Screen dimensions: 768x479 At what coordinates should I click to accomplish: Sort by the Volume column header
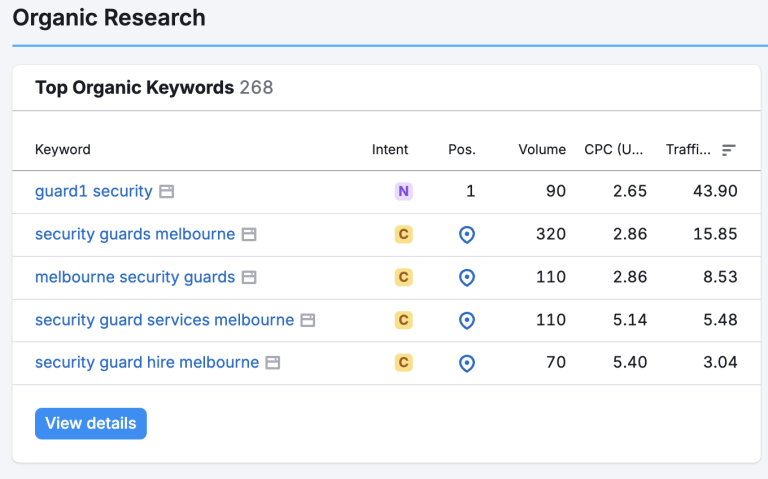pos(542,150)
